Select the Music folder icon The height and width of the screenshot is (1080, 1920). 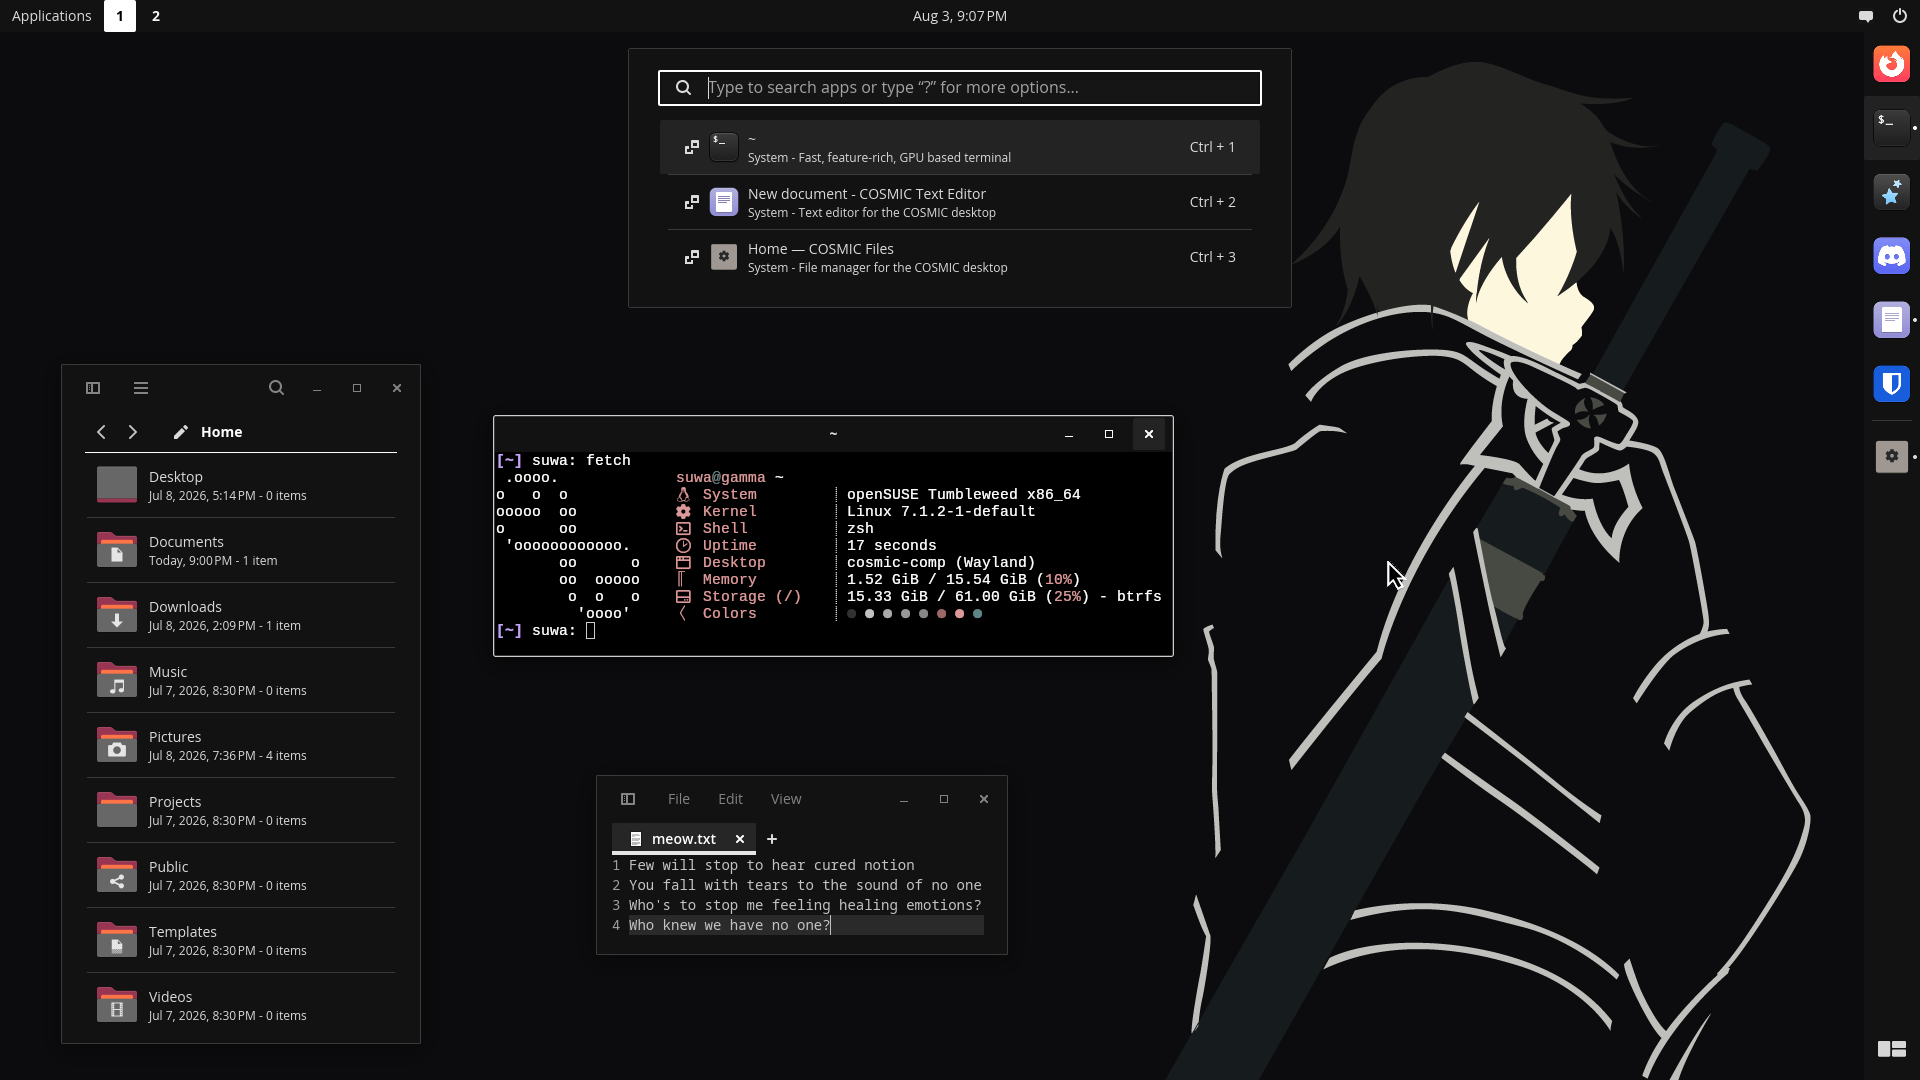tap(117, 680)
